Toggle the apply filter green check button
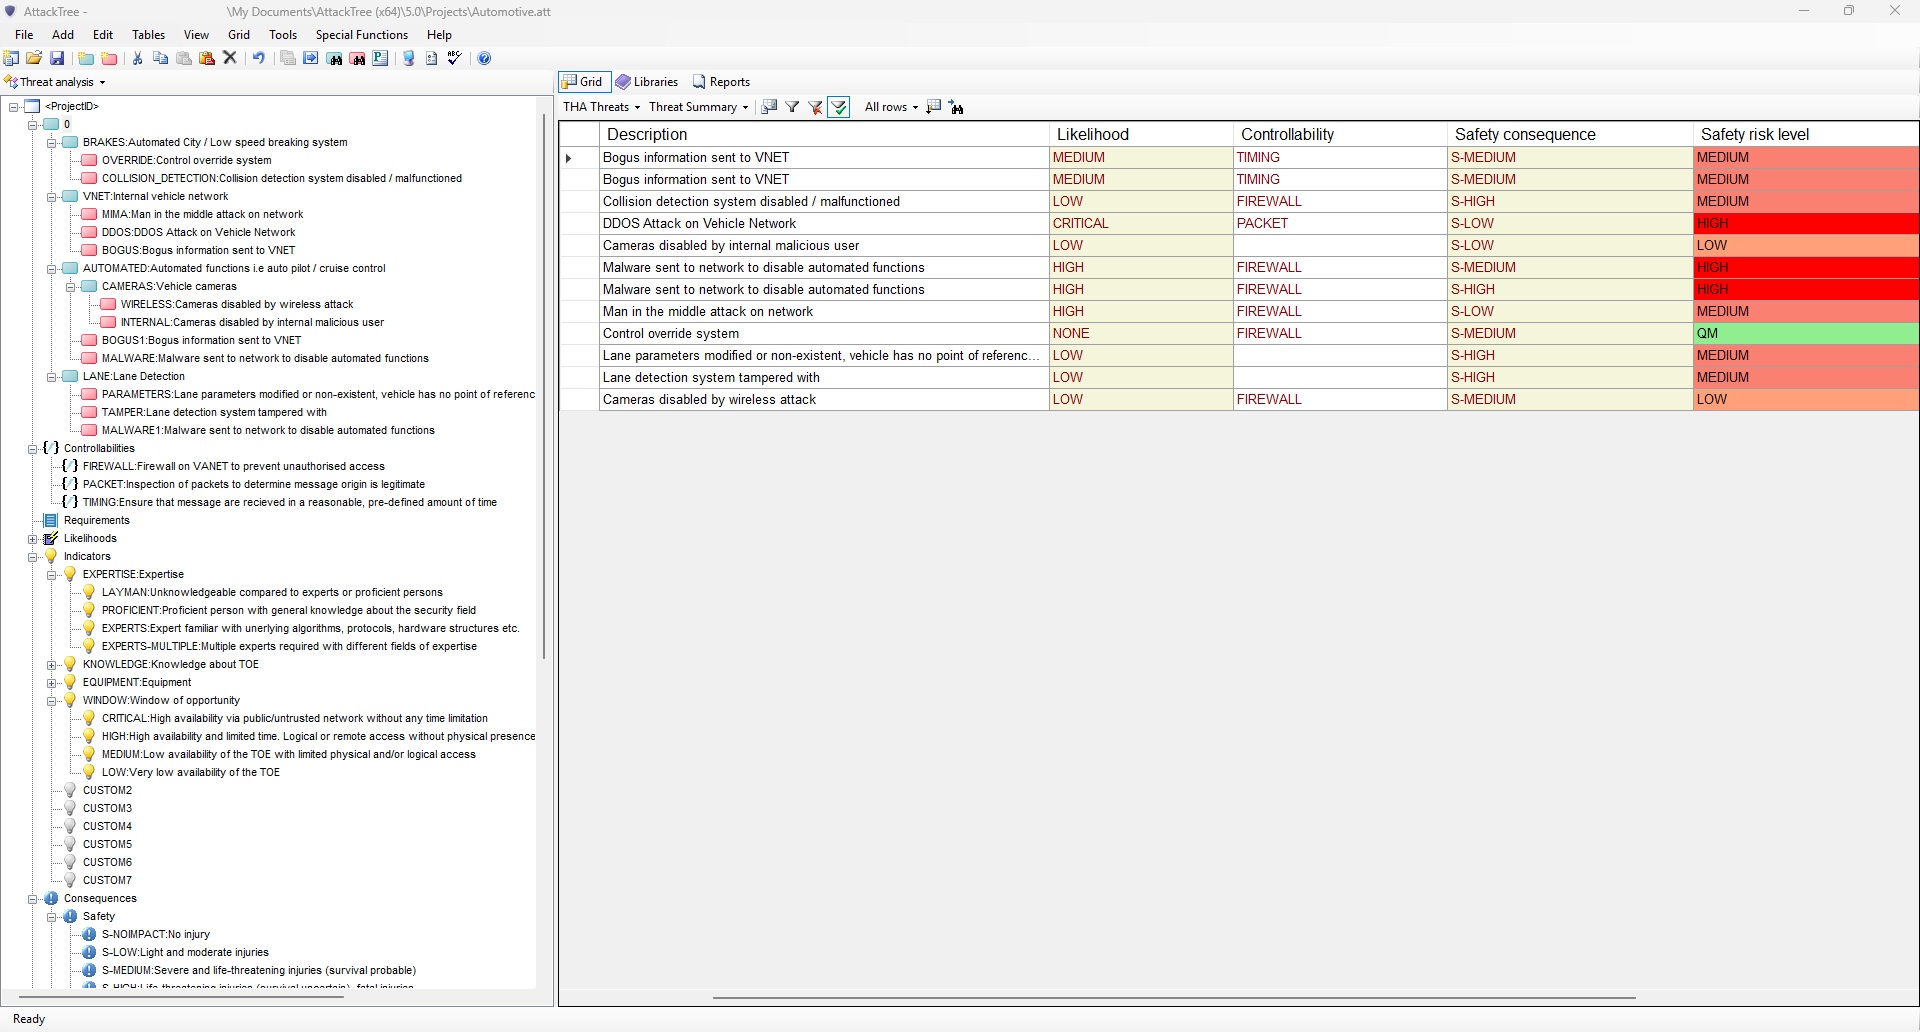The width and height of the screenshot is (1920, 1032). tap(839, 108)
